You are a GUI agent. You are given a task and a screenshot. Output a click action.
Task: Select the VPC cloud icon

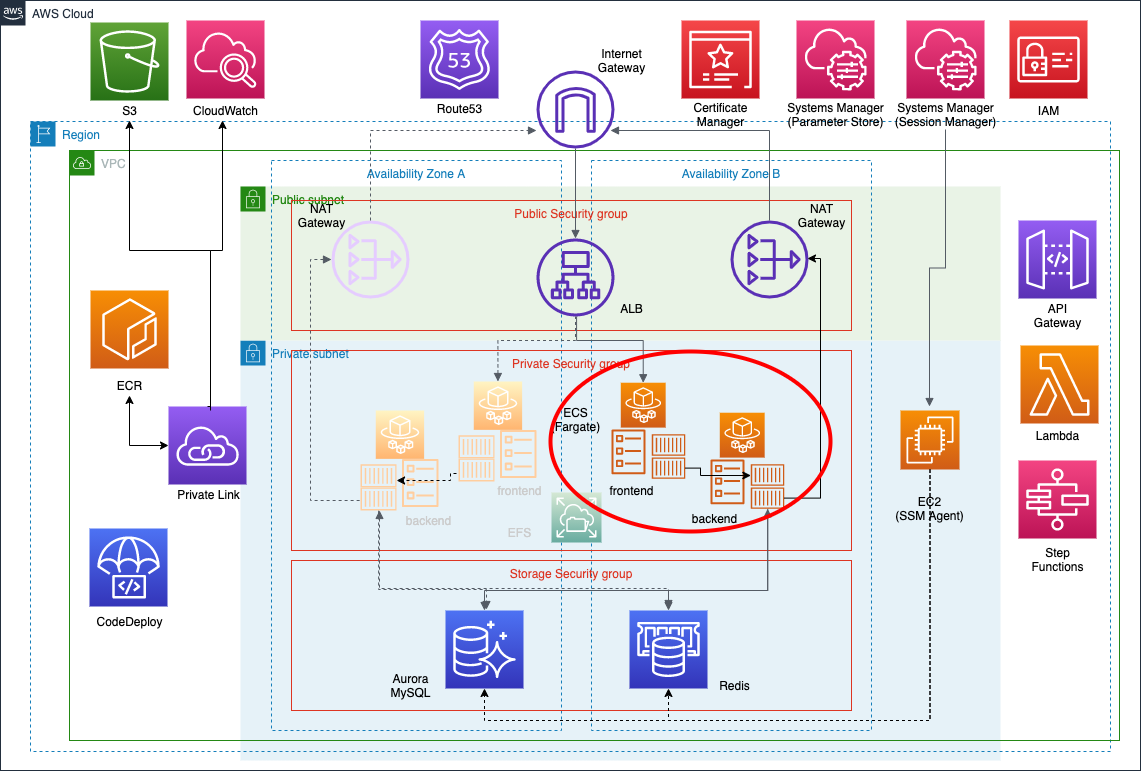pyautogui.click(x=82, y=163)
